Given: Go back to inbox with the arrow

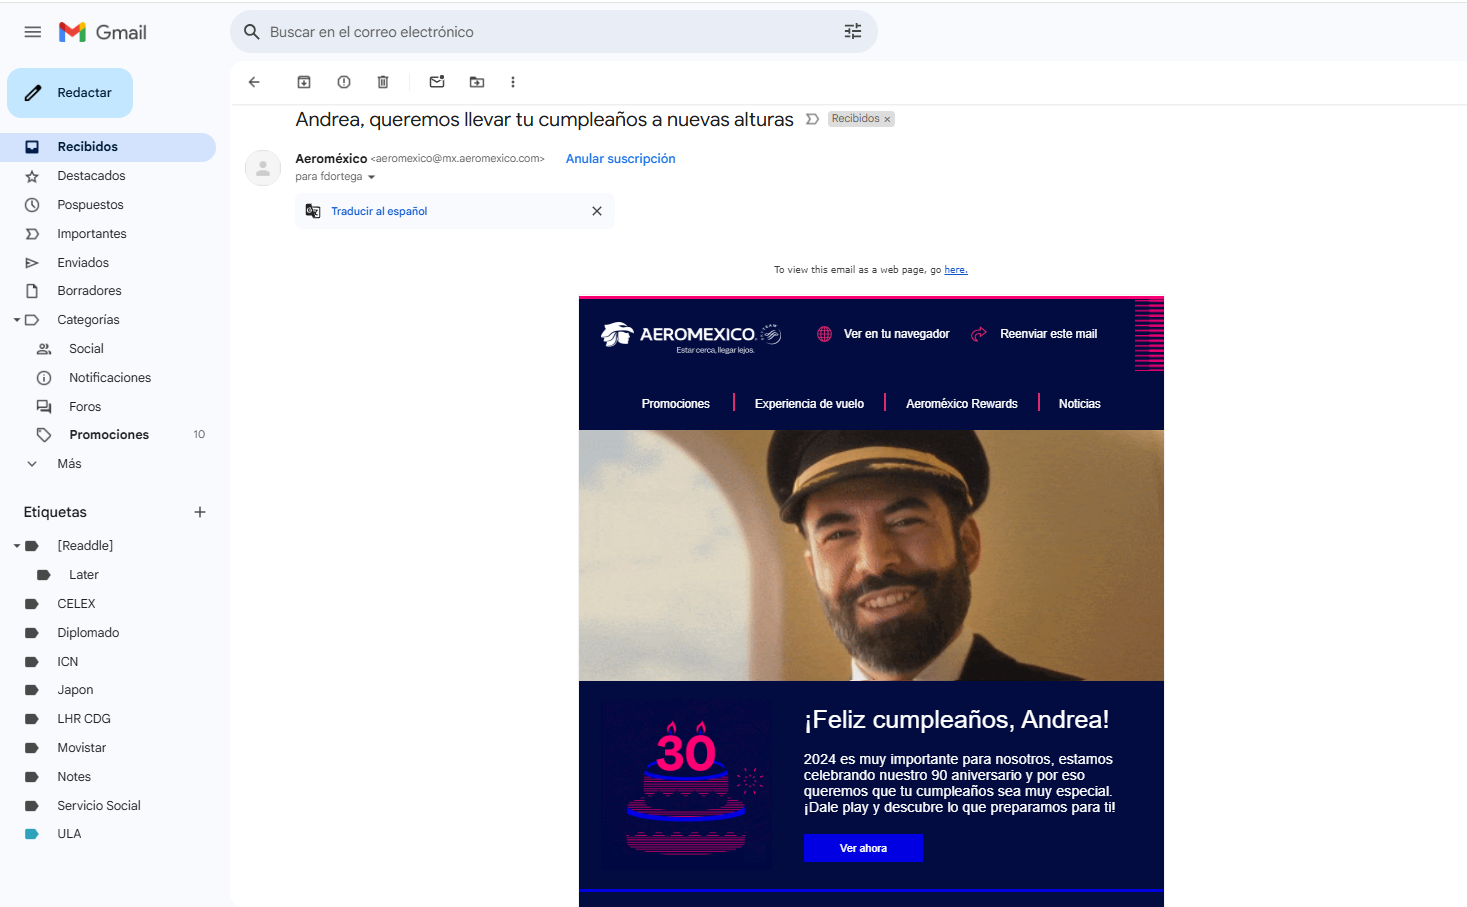Looking at the screenshot, I should pos(254,82).
